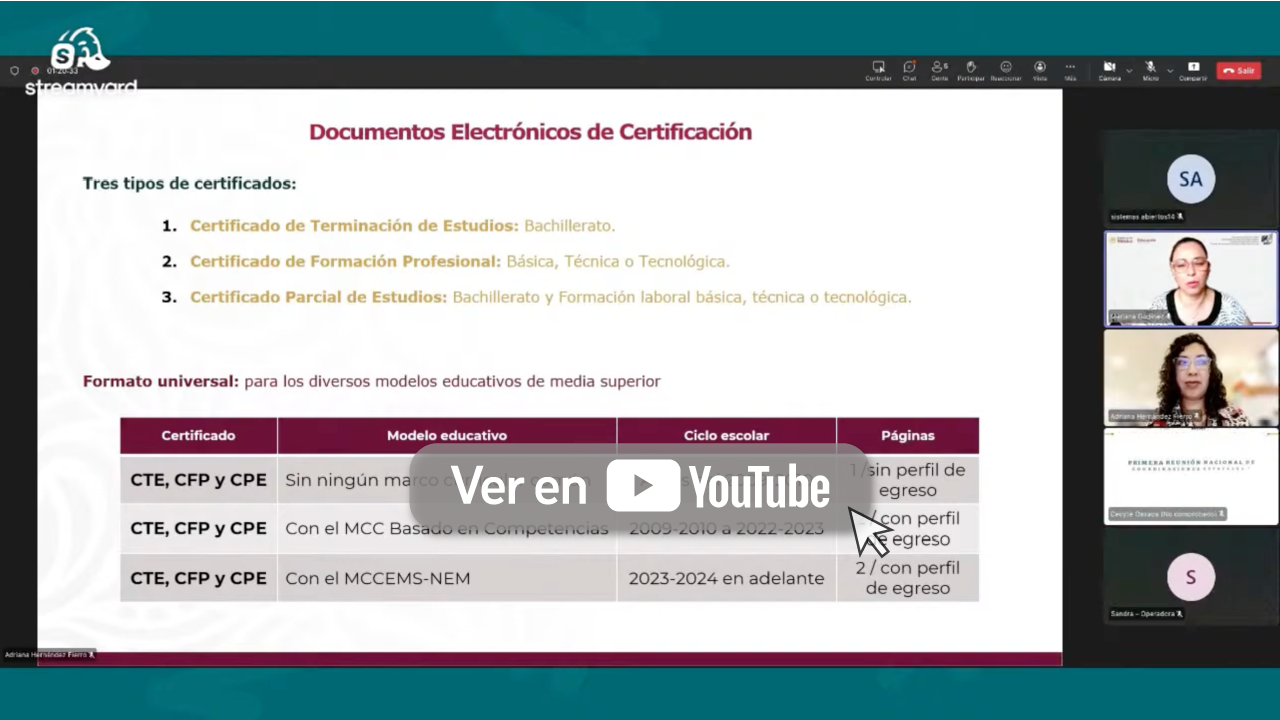This screenshot has width=1280, height=720.
Task: Toggle the Cámara on or off
Action: 1109,70
